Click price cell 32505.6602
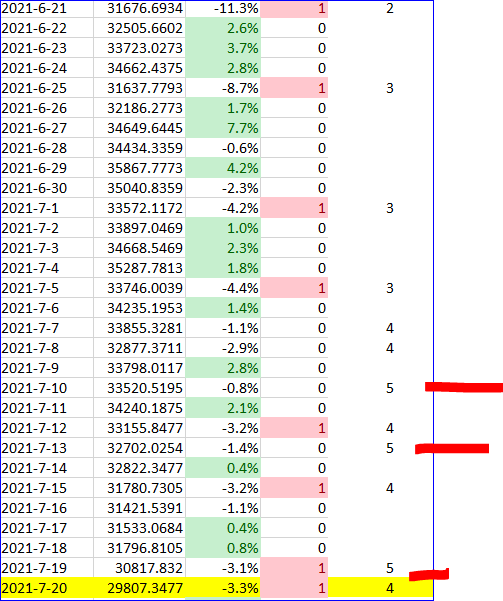The height and width of the screenshot is (601, 503). point(139,28)
